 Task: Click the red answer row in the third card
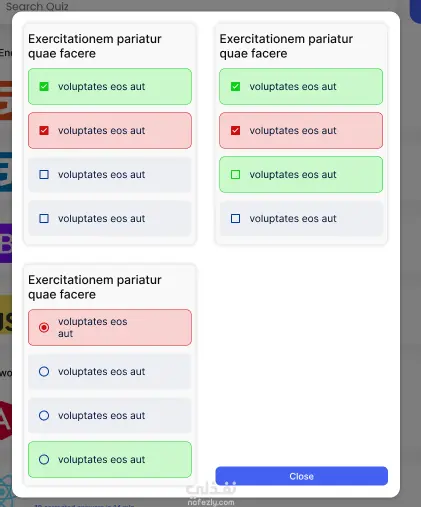click(110, 327)
